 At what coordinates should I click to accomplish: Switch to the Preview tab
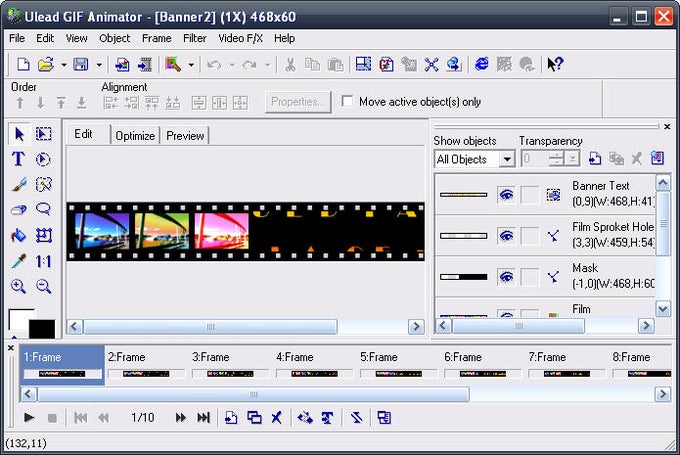point(185,136)
